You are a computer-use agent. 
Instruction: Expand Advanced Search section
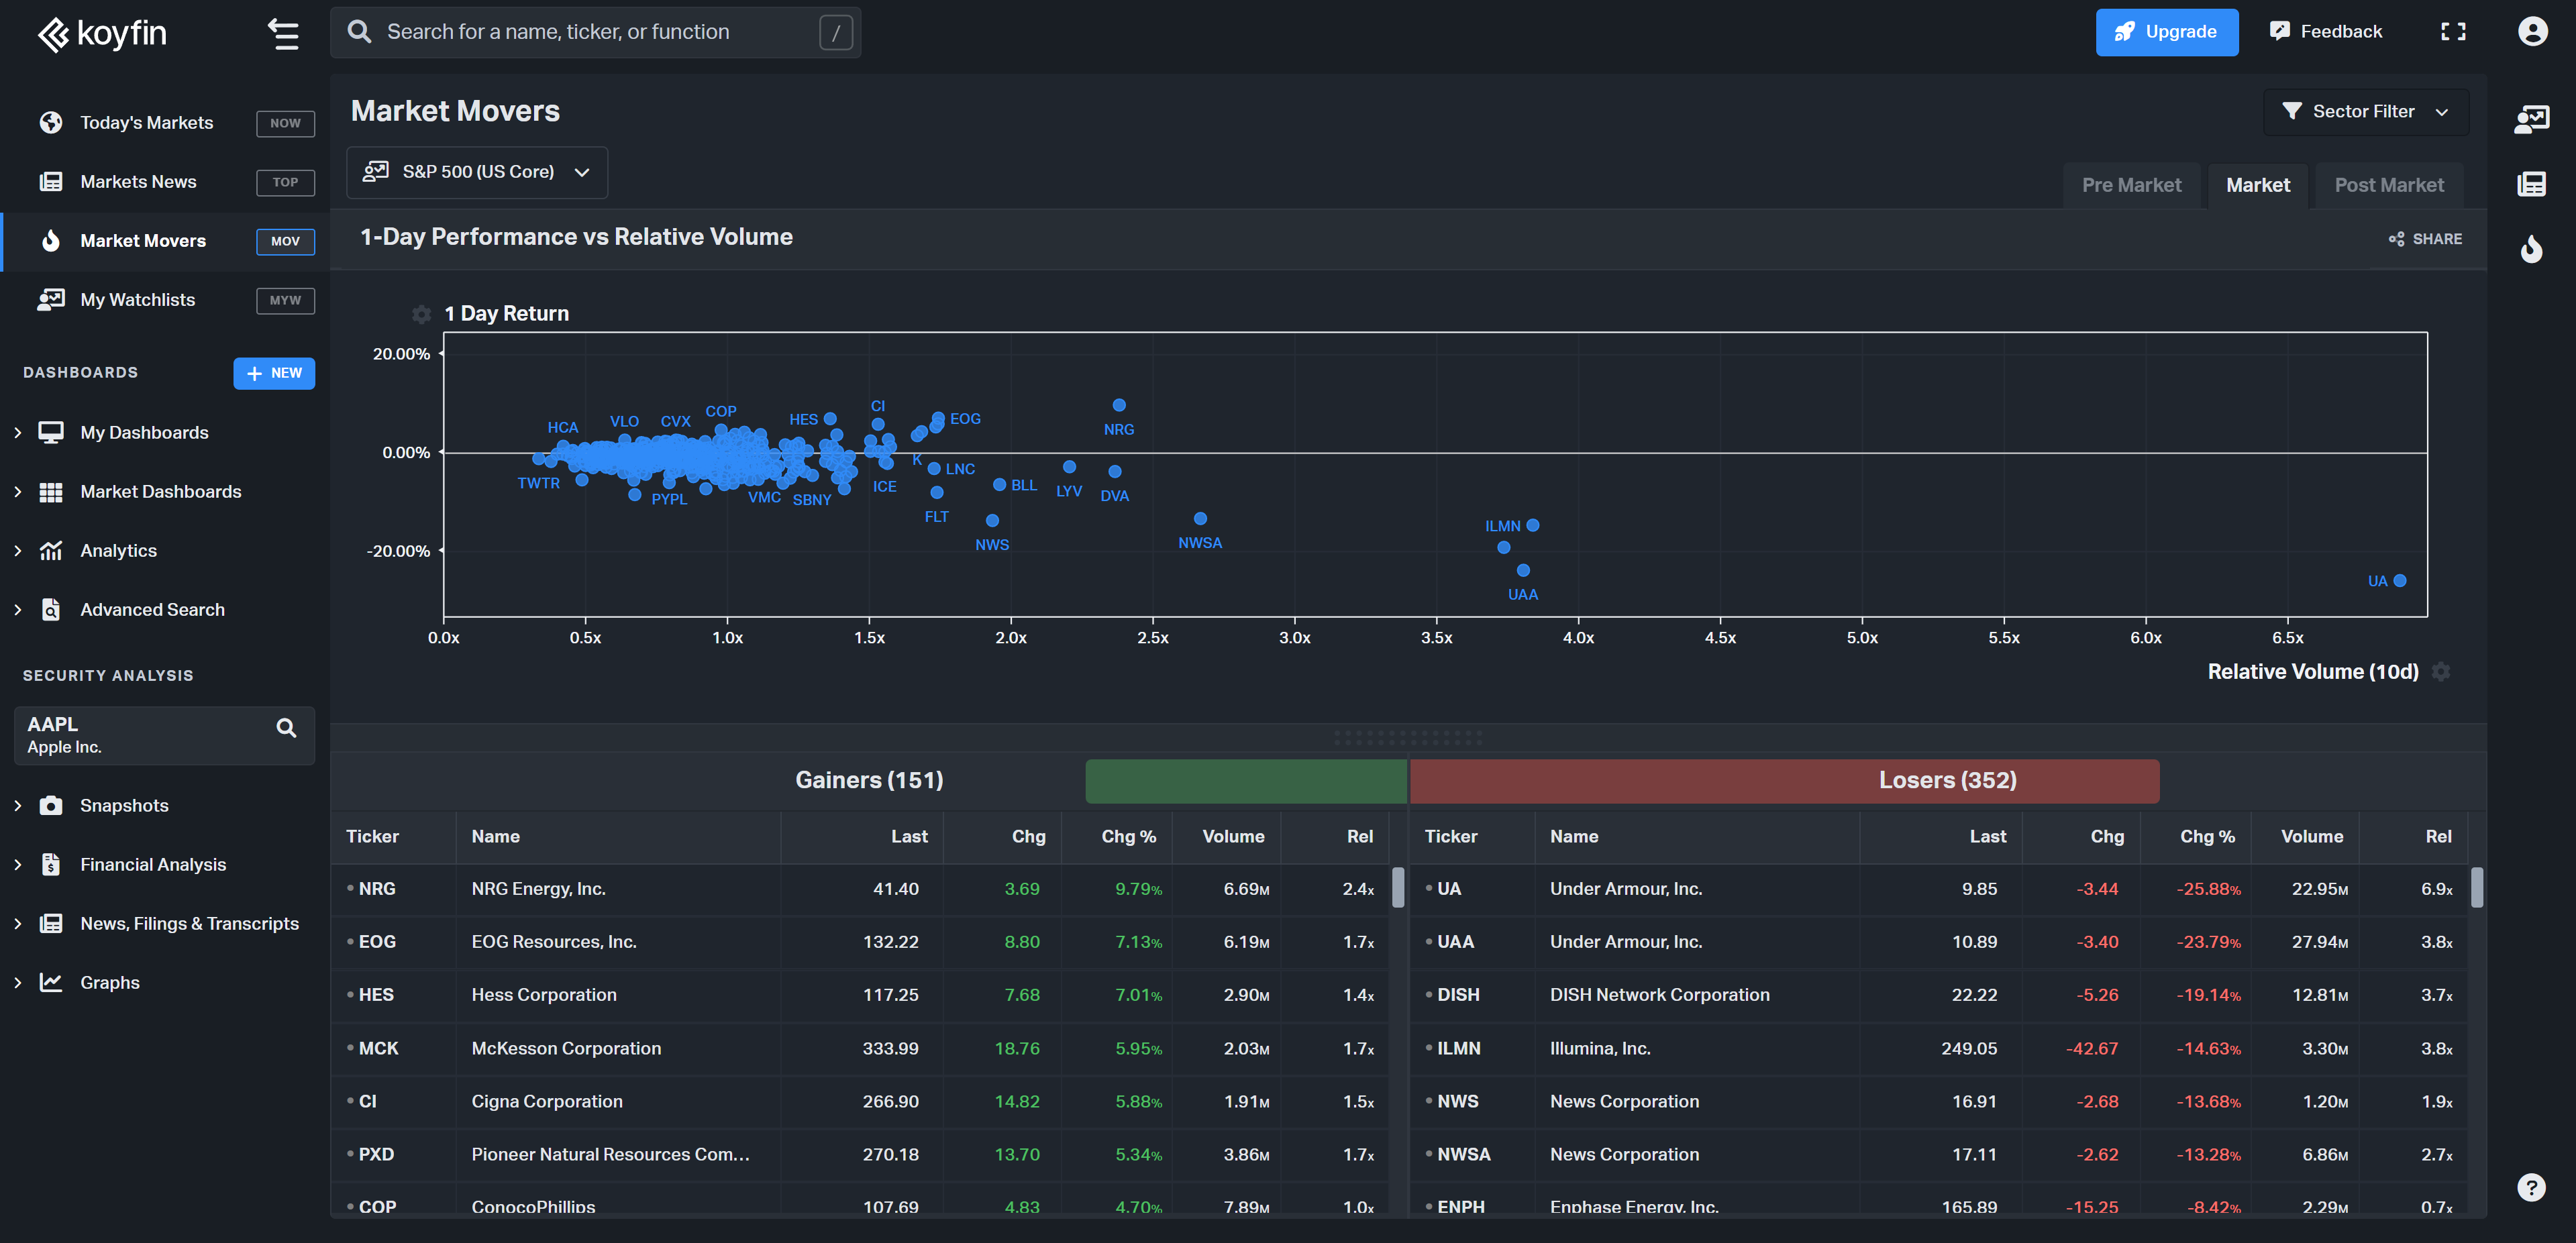coord(18,610)
